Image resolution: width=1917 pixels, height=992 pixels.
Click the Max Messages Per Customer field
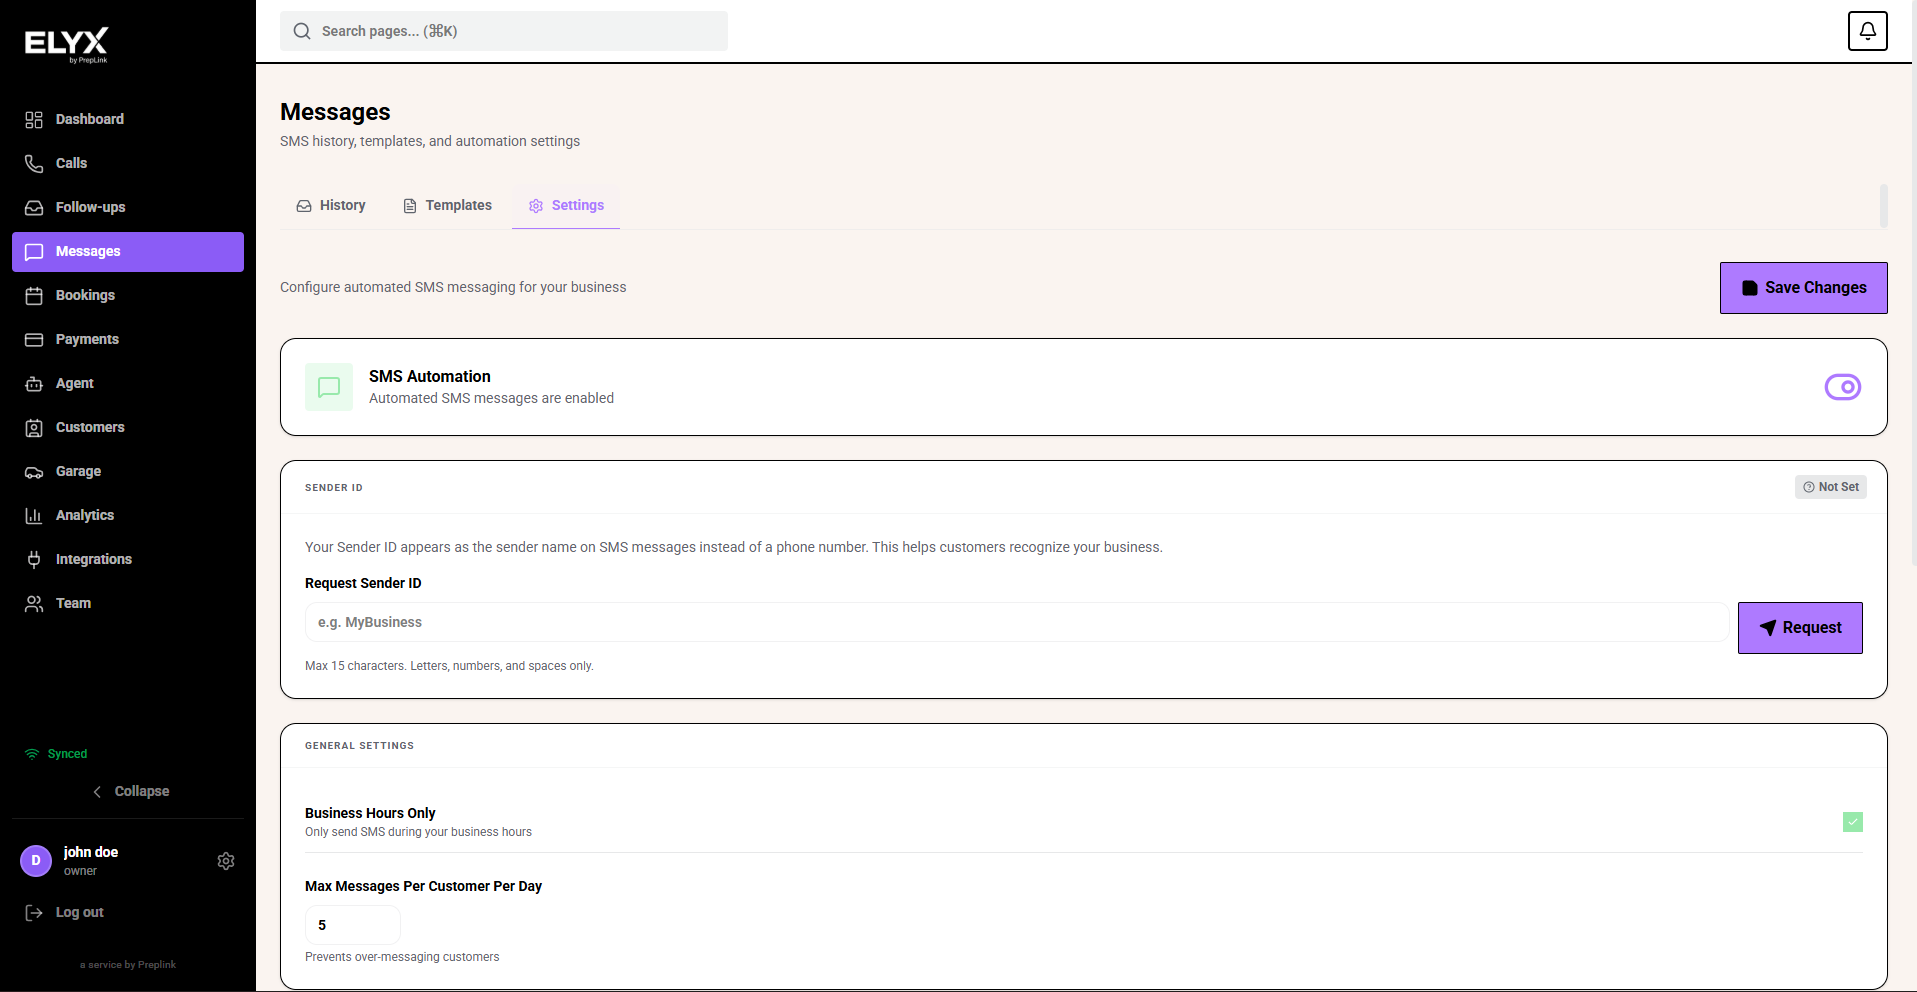(x=353, y=925)
